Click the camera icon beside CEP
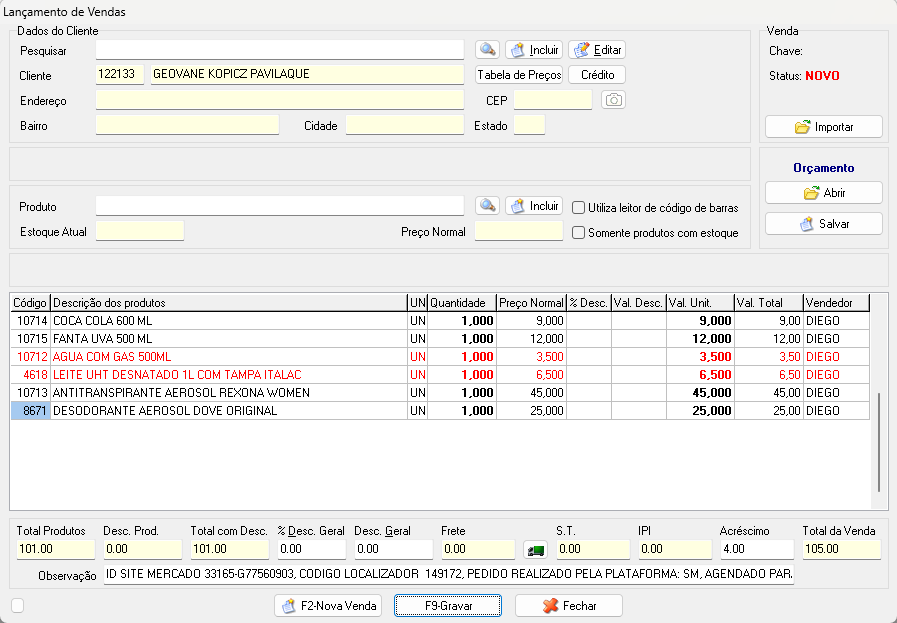The image size is (897, 623). coord(613,100)
